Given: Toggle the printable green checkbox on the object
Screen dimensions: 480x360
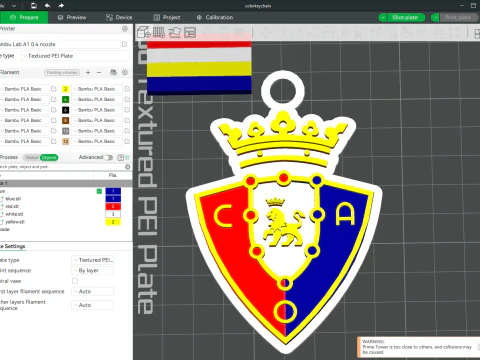Looking at the screenshot, I should pyautogui.click(x=99, y=191).
